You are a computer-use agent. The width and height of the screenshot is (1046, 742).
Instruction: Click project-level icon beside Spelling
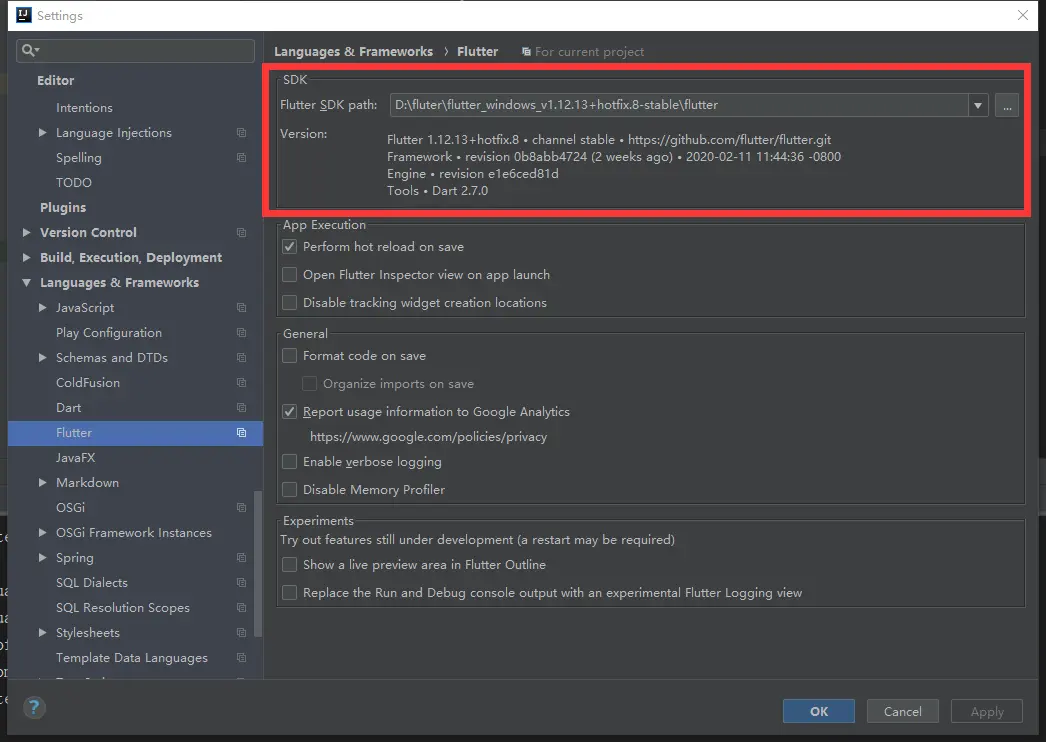(241, 157)
